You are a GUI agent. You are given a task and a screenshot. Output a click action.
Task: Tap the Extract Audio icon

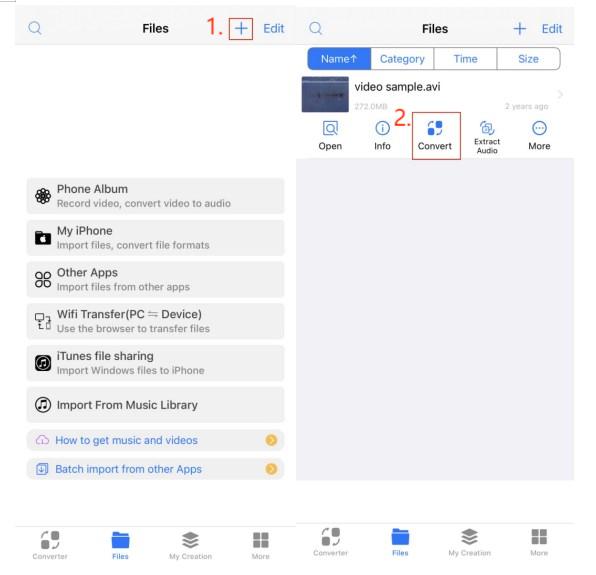click(487, 128)
